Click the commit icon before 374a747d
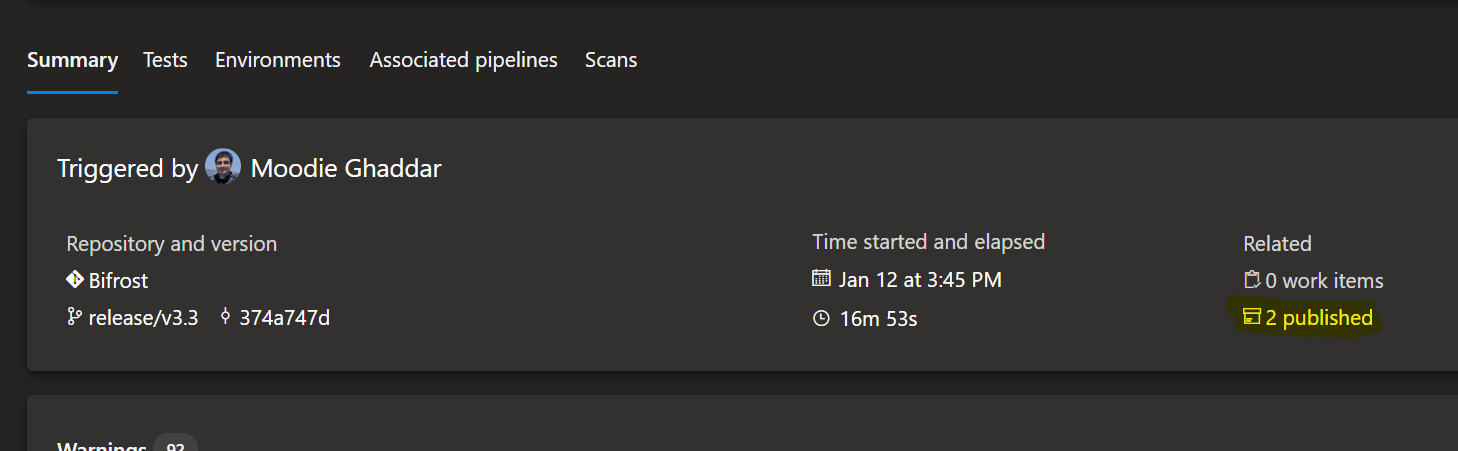The width and height of the screenshot is (1458, 451). [225, 318]
